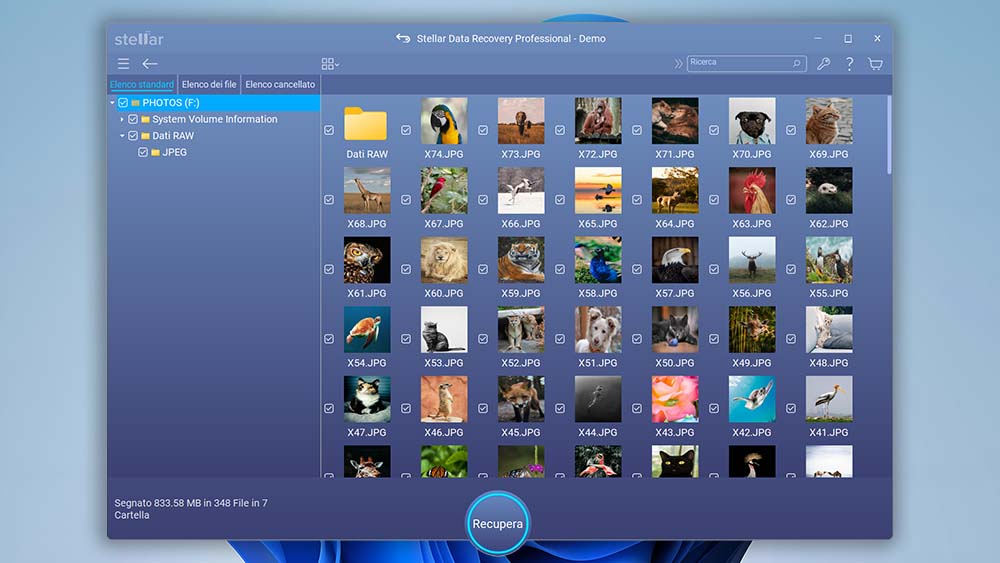This screenshot has height=563, width=1000.
Task: Select the X70.JPG pug thumbnail
Action: click(752, 121)
